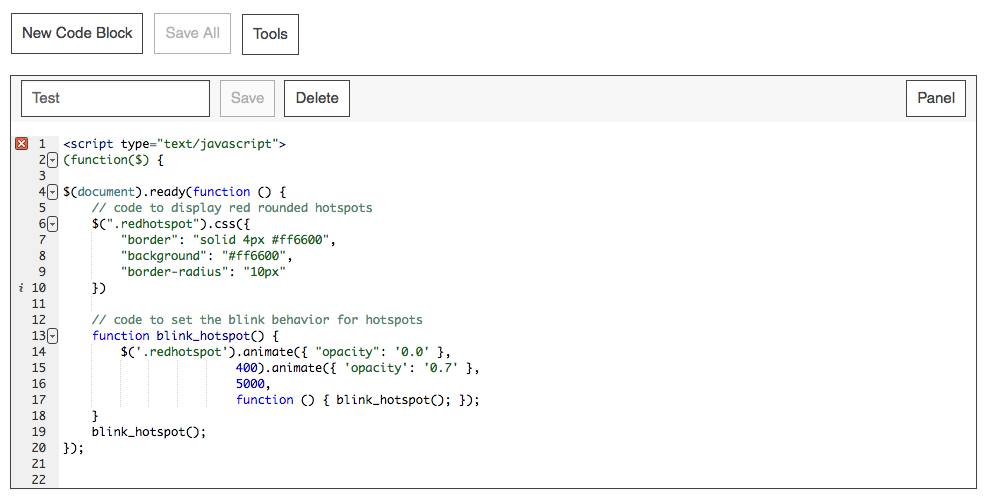
Task: Place cursor on the script tag line
Action: [174, 144]
